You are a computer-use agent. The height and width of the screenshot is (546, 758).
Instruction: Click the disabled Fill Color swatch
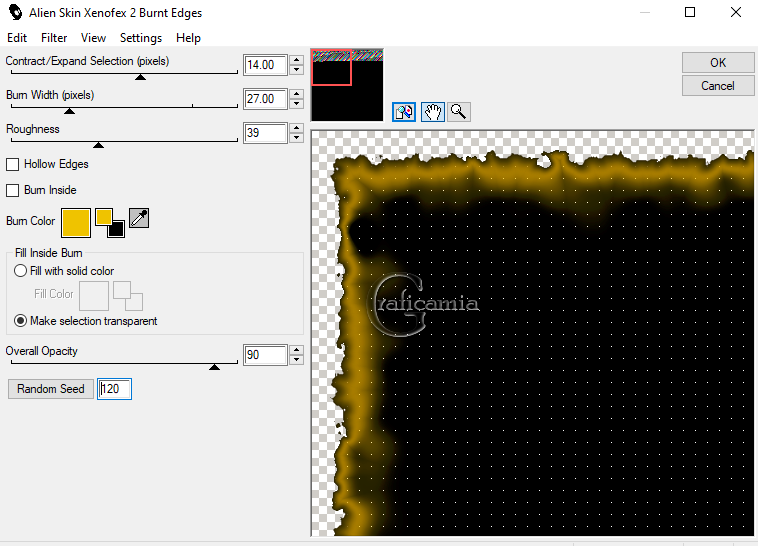(x=94, y=296)
